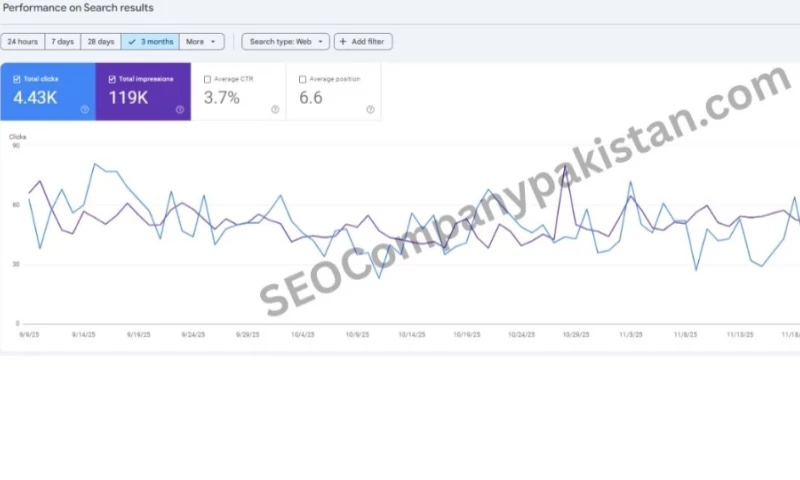800x480 pixels.
Task: Click the 10/24/25 date on chart axis
Action: click(x=521, y=335)
